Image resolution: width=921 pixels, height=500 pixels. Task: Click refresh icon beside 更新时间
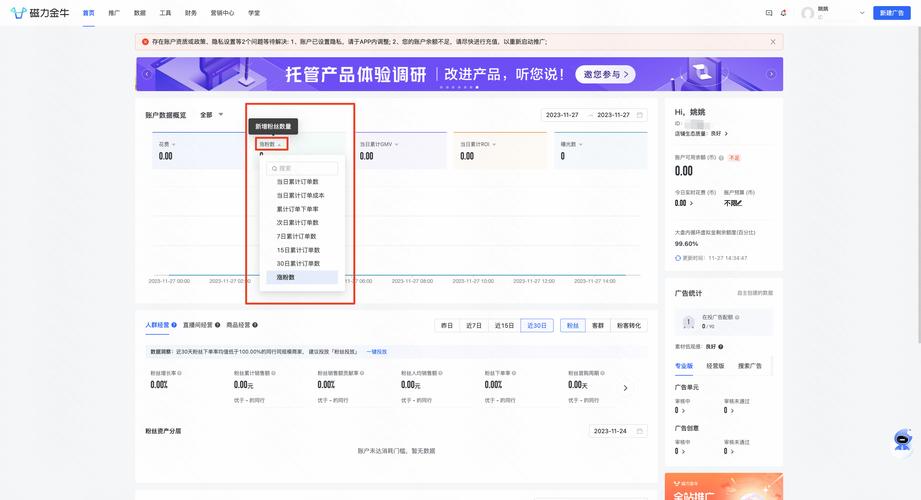click(678, 258)
